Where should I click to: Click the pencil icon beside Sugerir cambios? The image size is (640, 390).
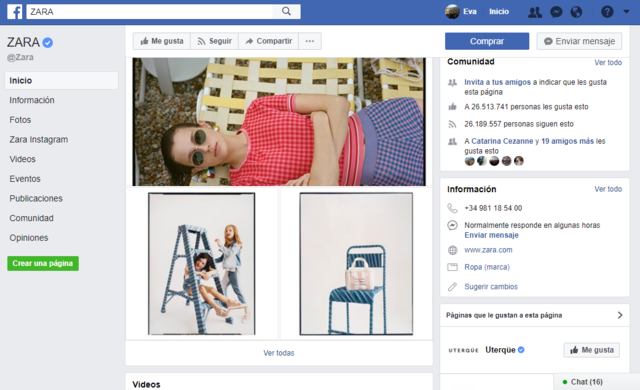tap(452, 287)
